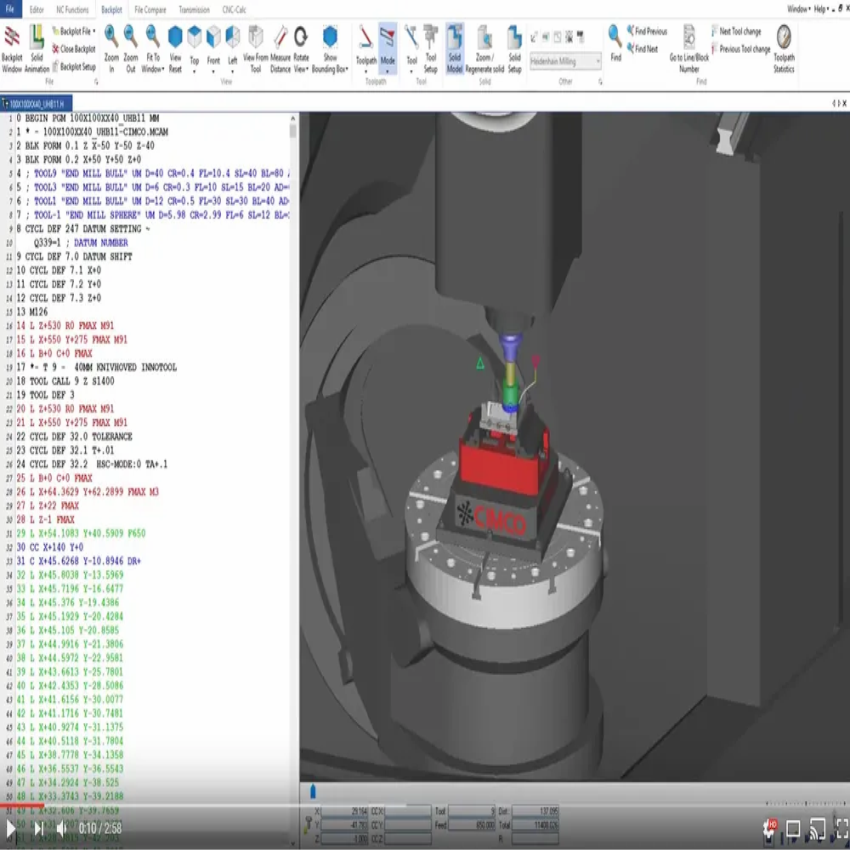The image size is (850, 850).
Task: Click the Backplot Window icon
Action: pyautogui.click(x=12, y=50)
